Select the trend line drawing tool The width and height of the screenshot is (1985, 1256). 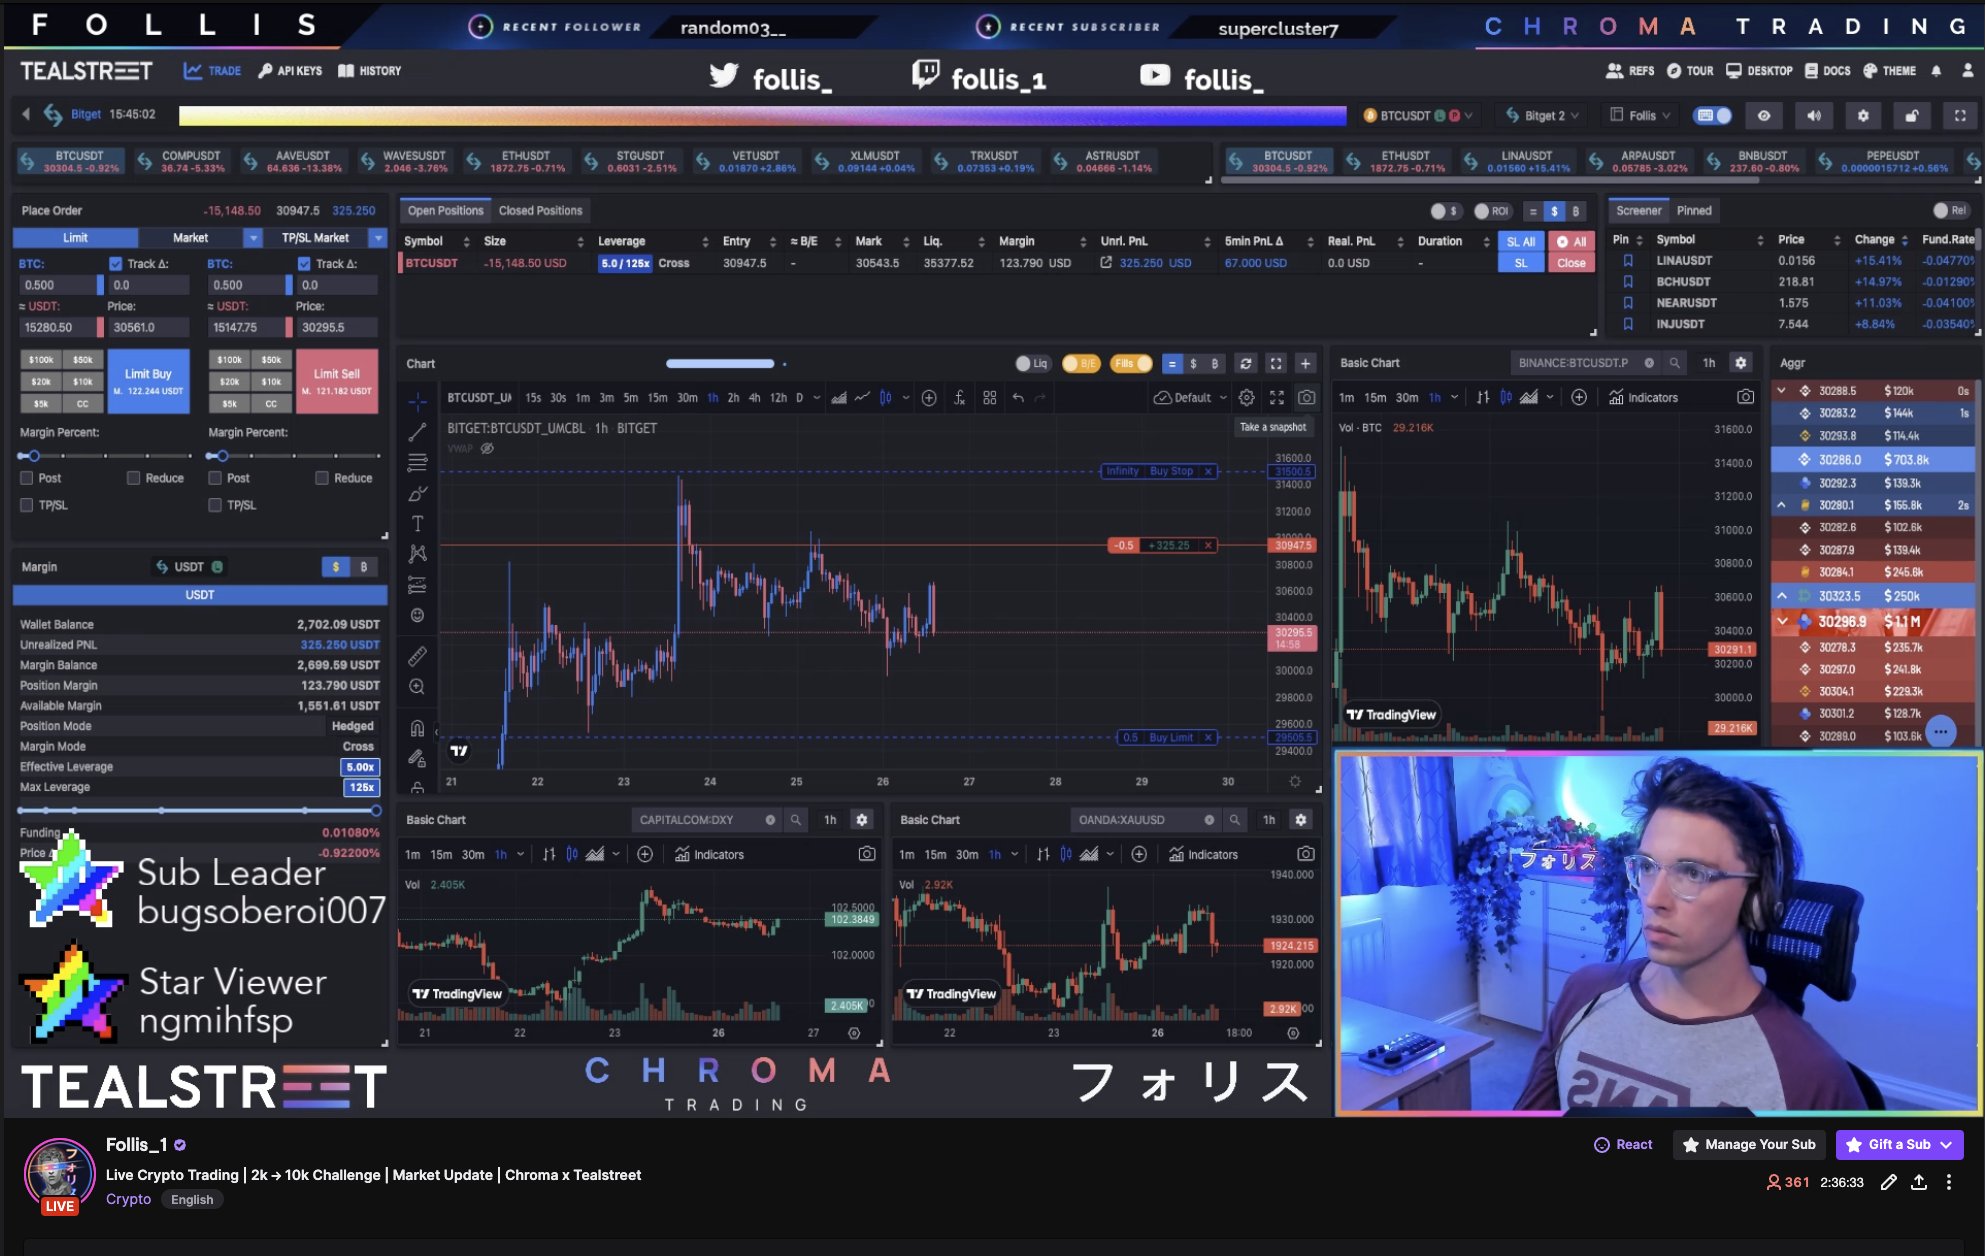pos(417,432)
